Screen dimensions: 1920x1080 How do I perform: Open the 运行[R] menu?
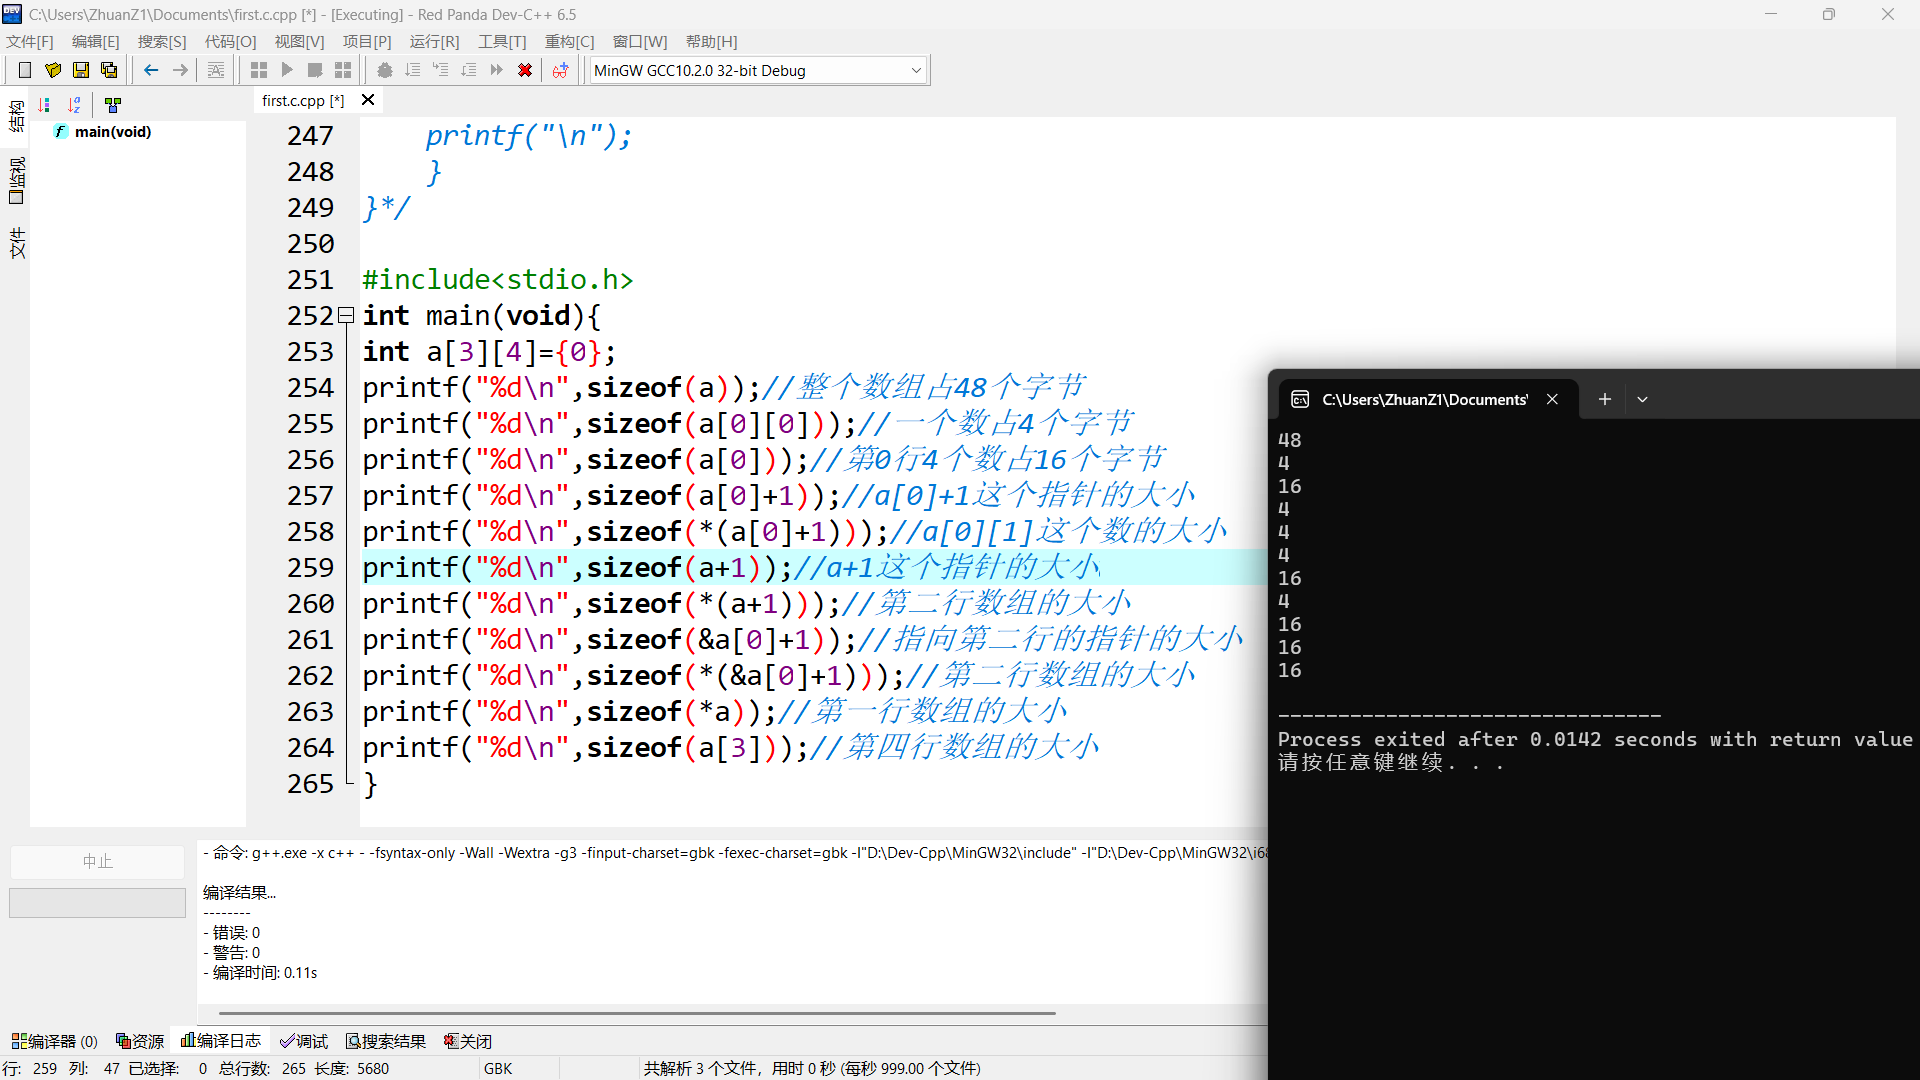coord(434,42)
